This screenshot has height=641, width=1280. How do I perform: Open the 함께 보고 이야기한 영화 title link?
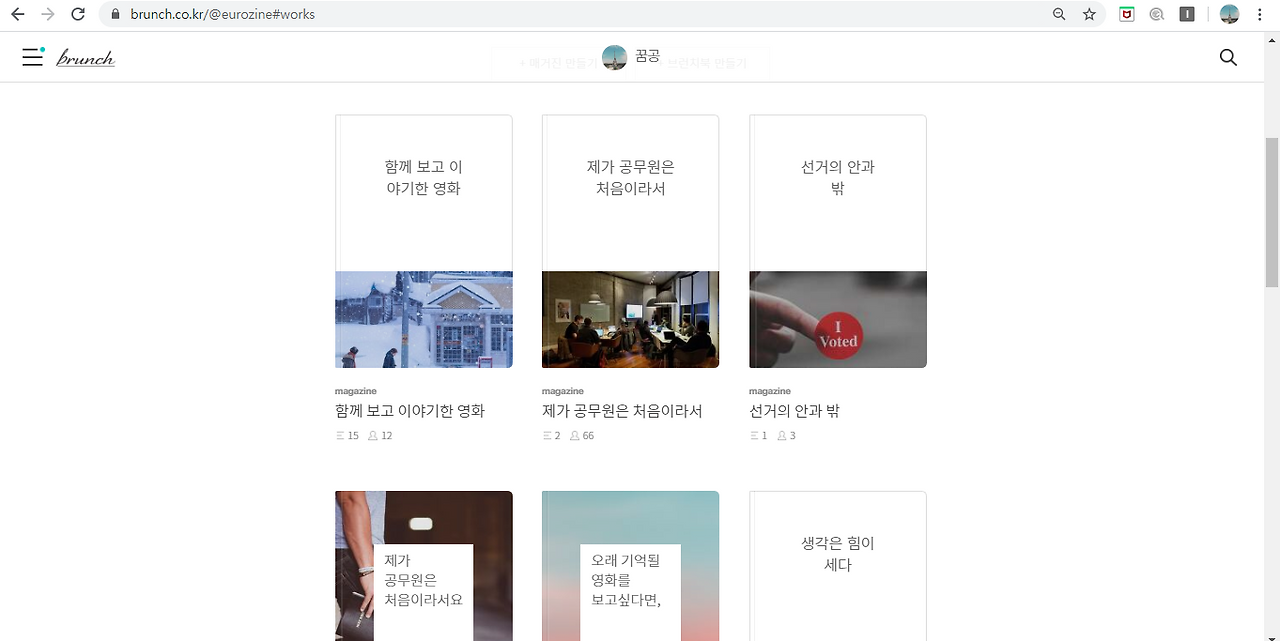410,411
